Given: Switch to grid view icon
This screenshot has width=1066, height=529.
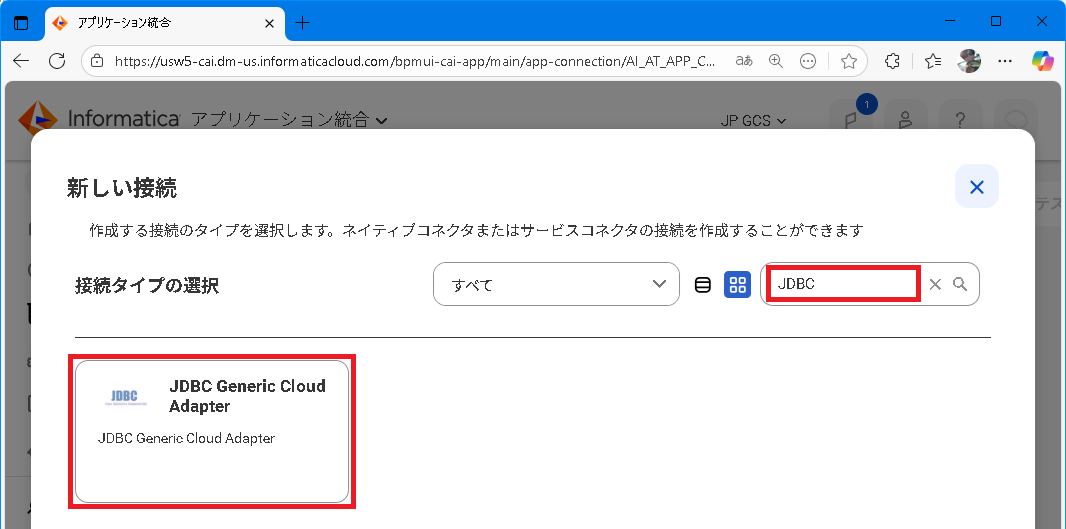Looking at the screenshot, I should 737,284.
